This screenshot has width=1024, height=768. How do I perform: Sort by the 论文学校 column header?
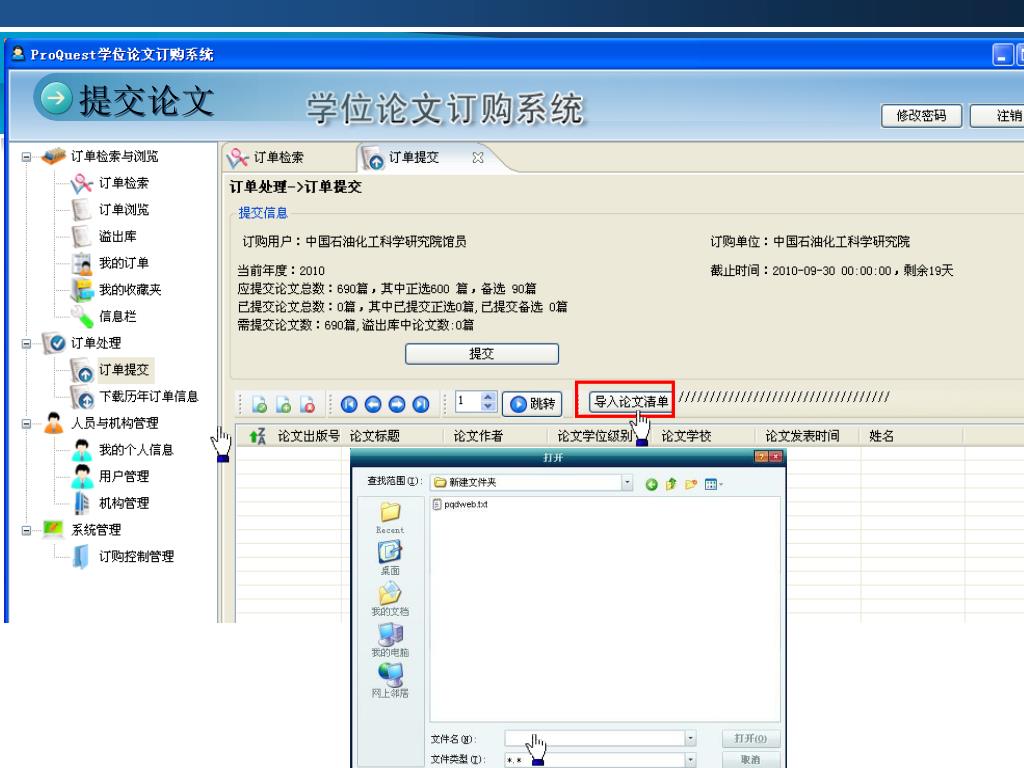tap(686, 436)
